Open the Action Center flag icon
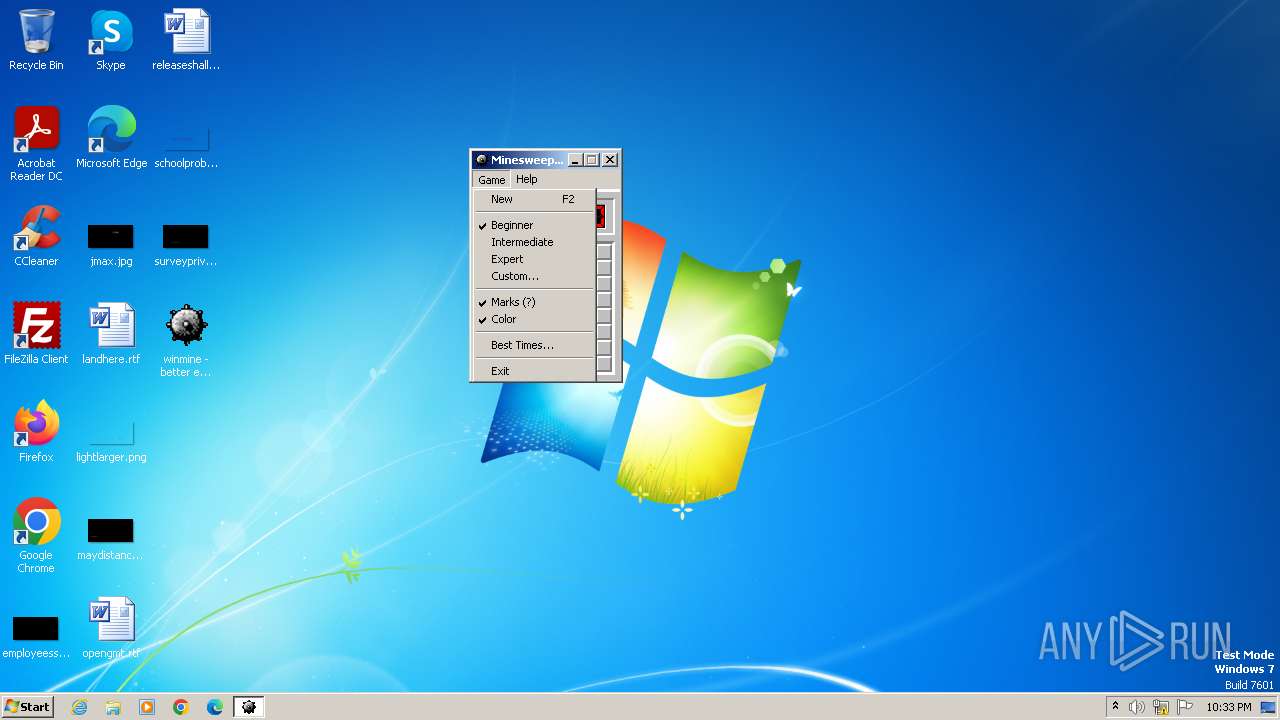1280x720 pixels. (1185, 707)
